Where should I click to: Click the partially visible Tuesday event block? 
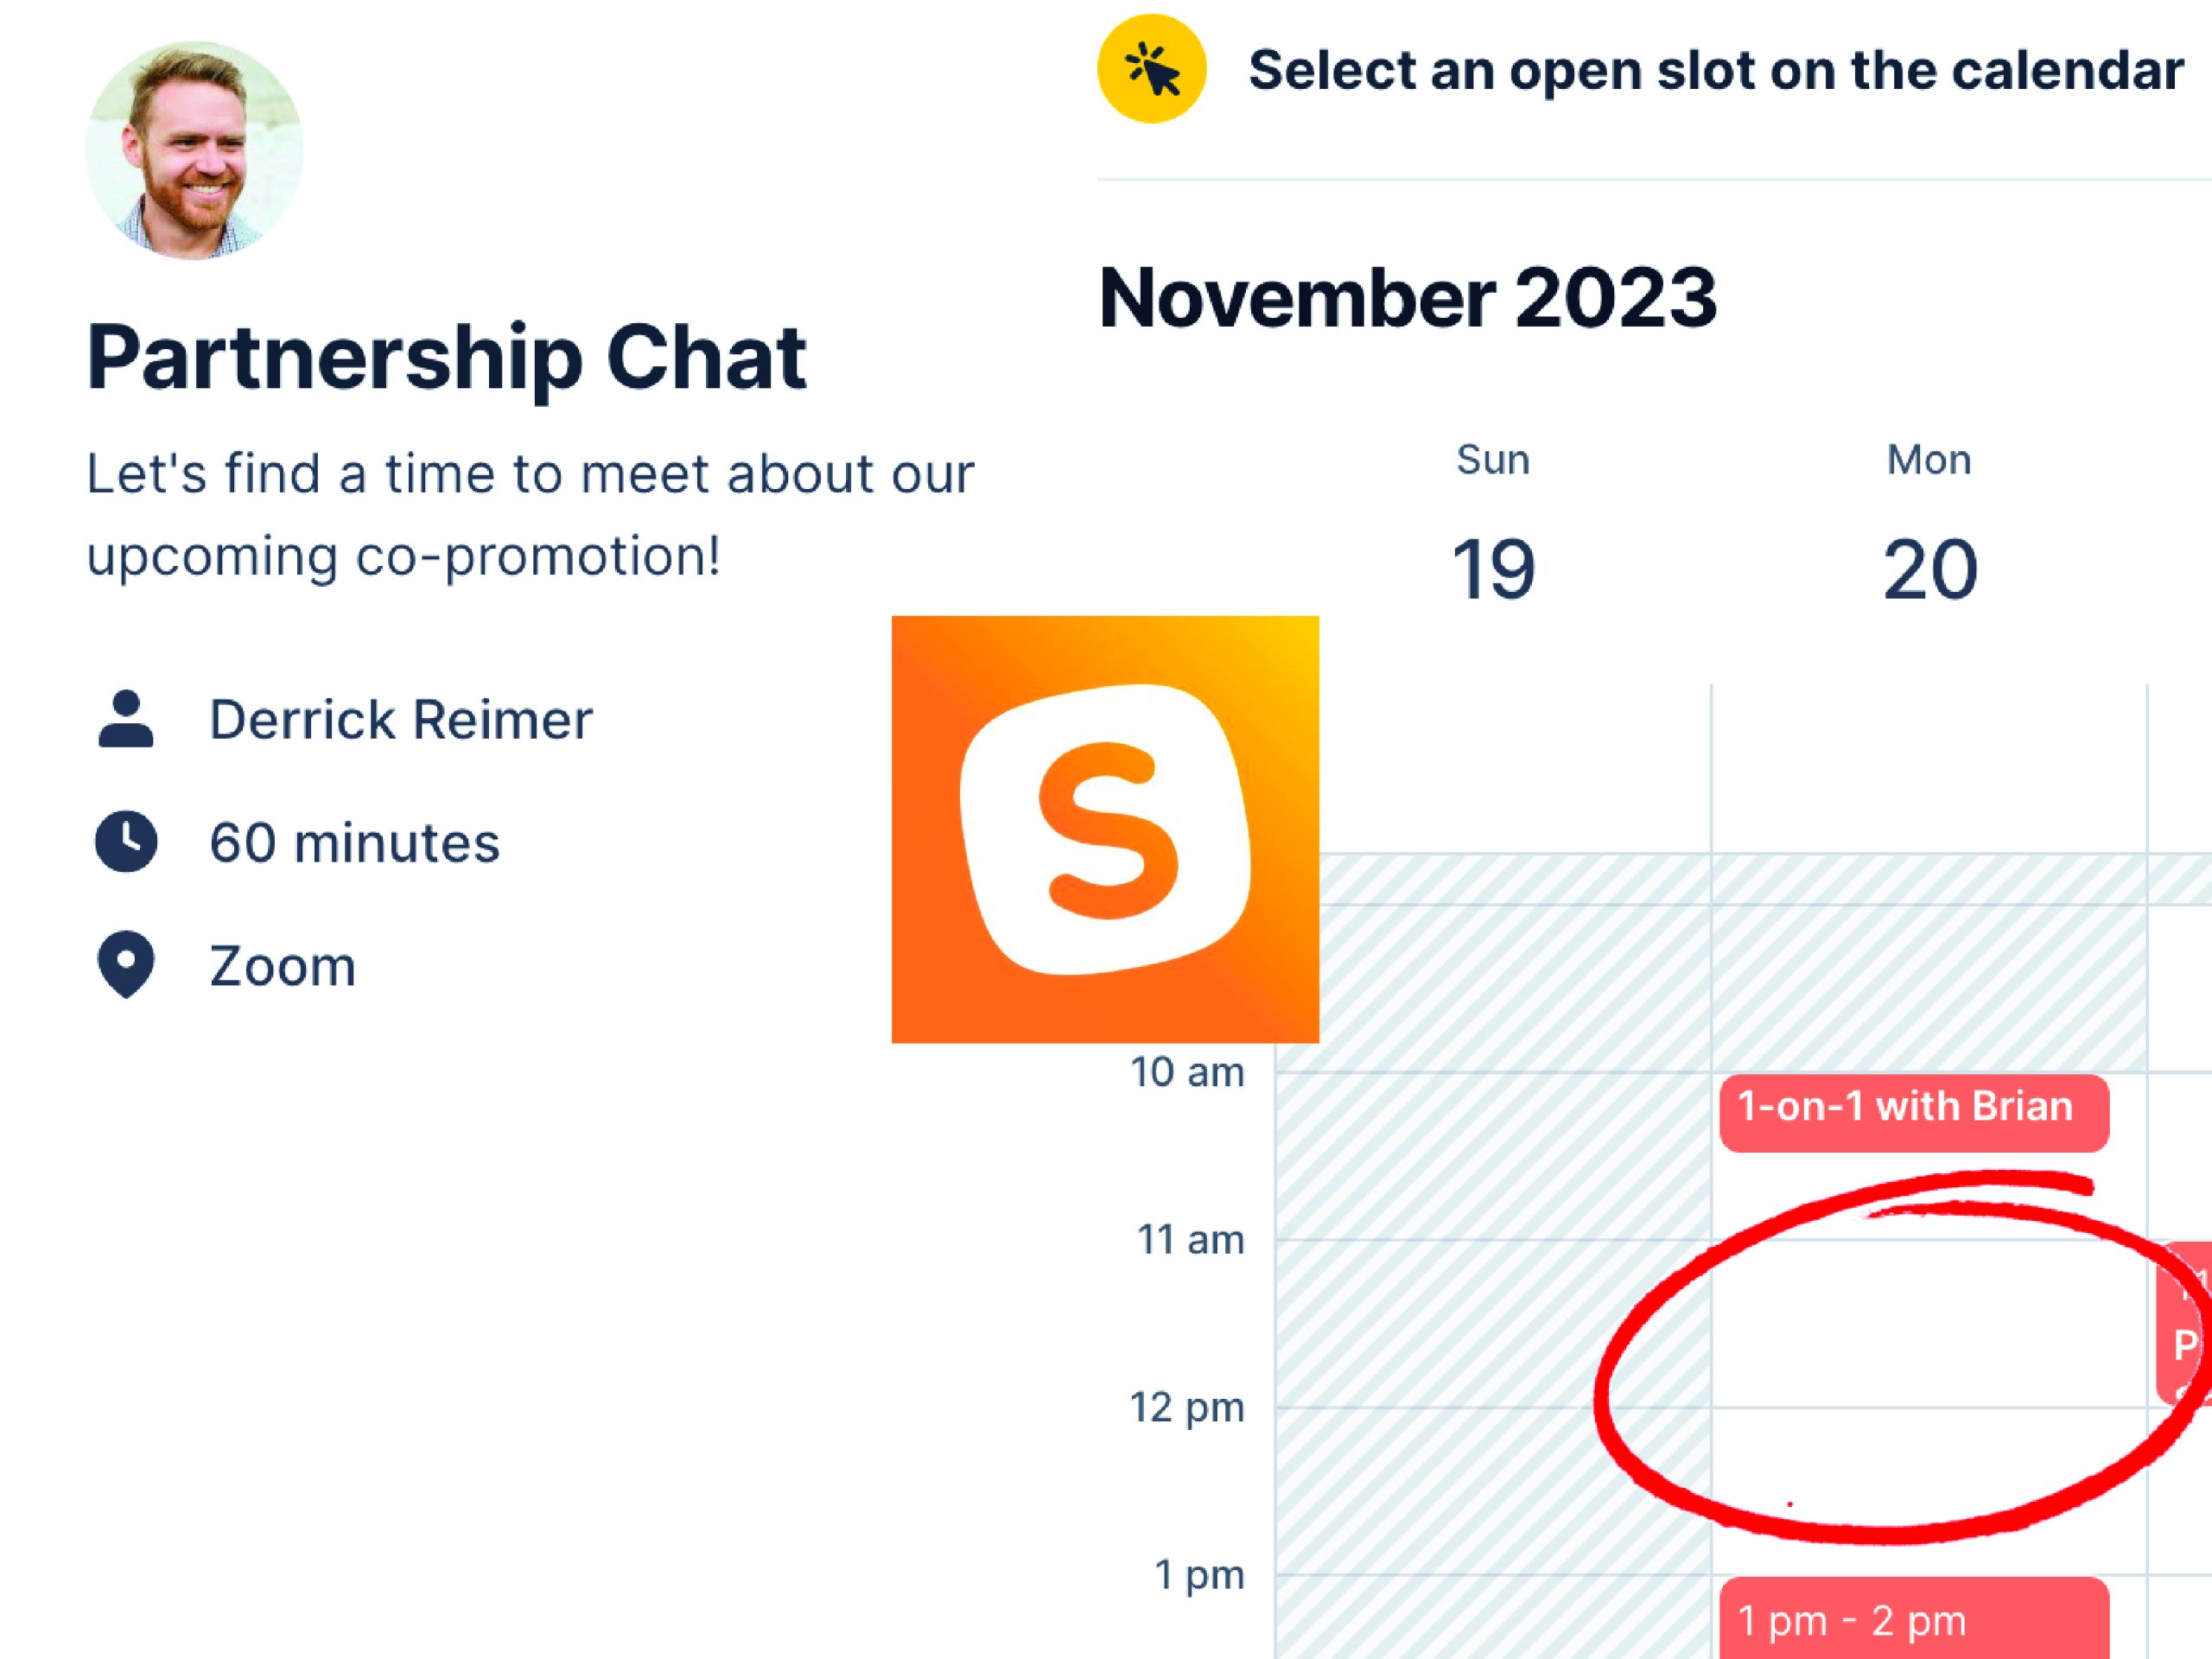2184,1324
